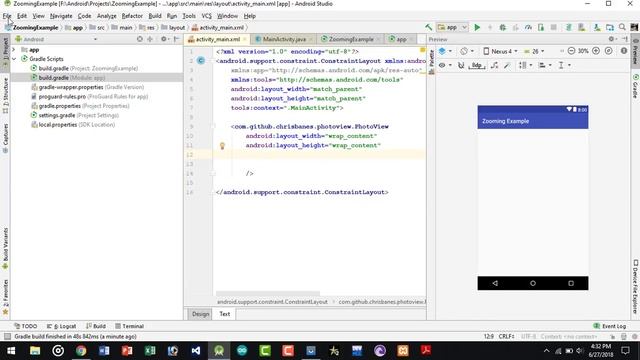Open Project Structure icon in toolbar
This screenshot has height=360, width=640.
pyautogui.click(x=610, y=27)
